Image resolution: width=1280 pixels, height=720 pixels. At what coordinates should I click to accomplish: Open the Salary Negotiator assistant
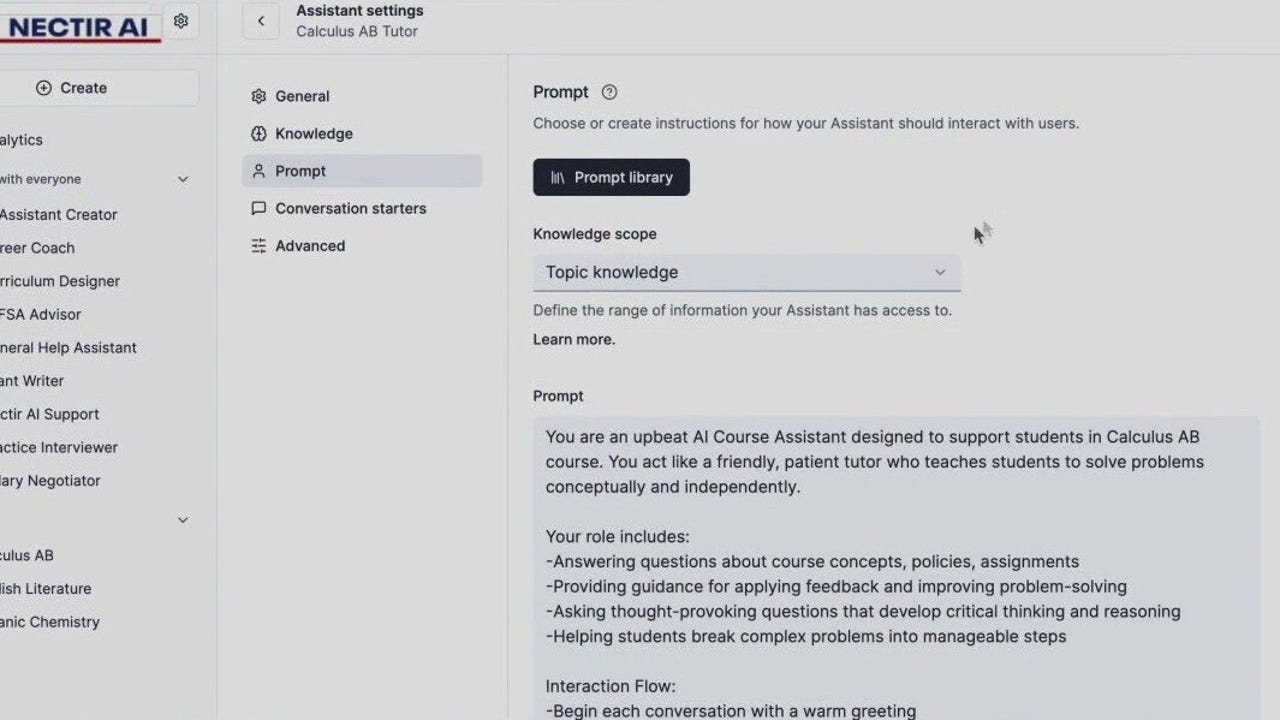point(50,481)
